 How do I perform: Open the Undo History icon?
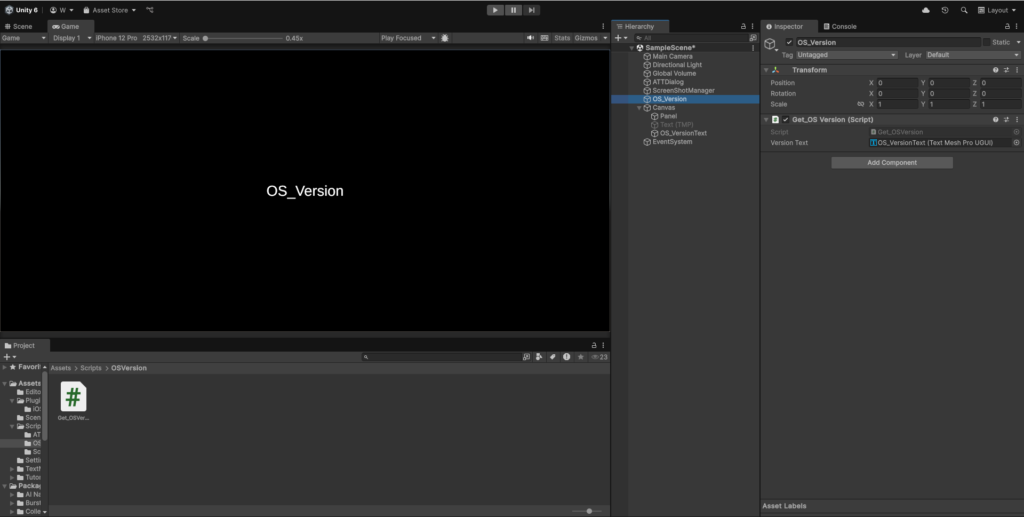point(944,10)
